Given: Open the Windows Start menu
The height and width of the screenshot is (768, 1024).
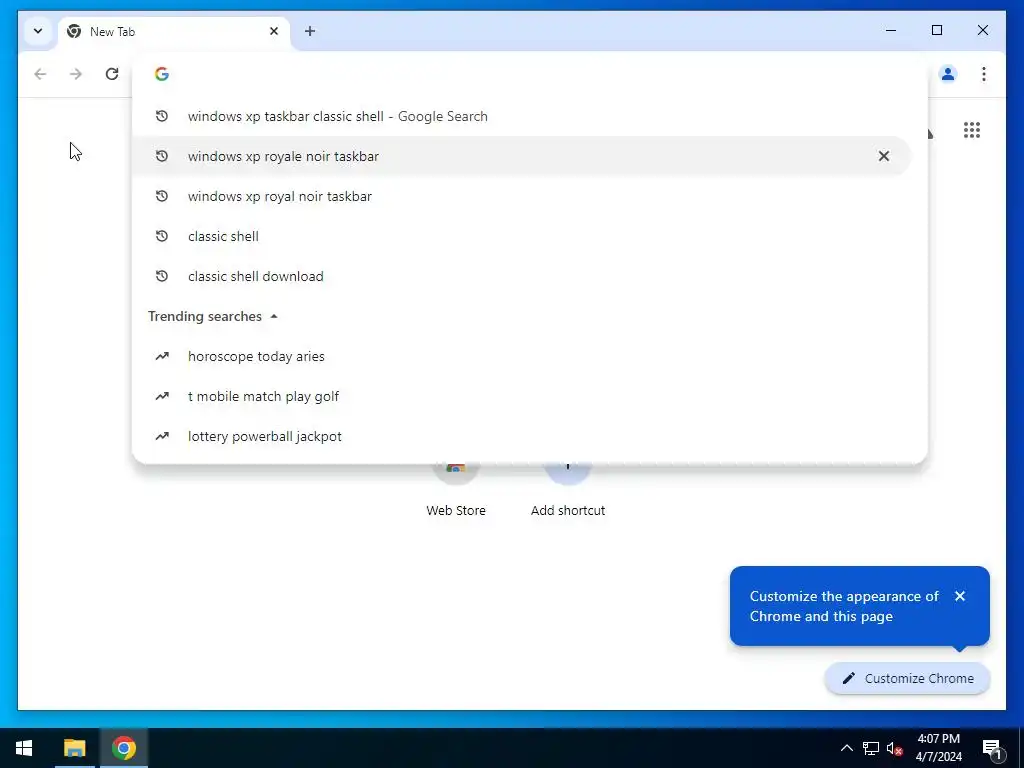Looking at the screenshot, I should [24, 748].
